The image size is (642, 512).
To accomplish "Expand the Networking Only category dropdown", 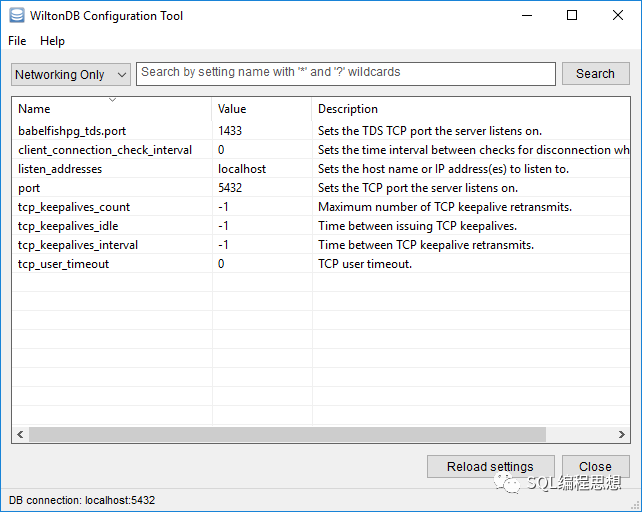I will coord(71,74).
